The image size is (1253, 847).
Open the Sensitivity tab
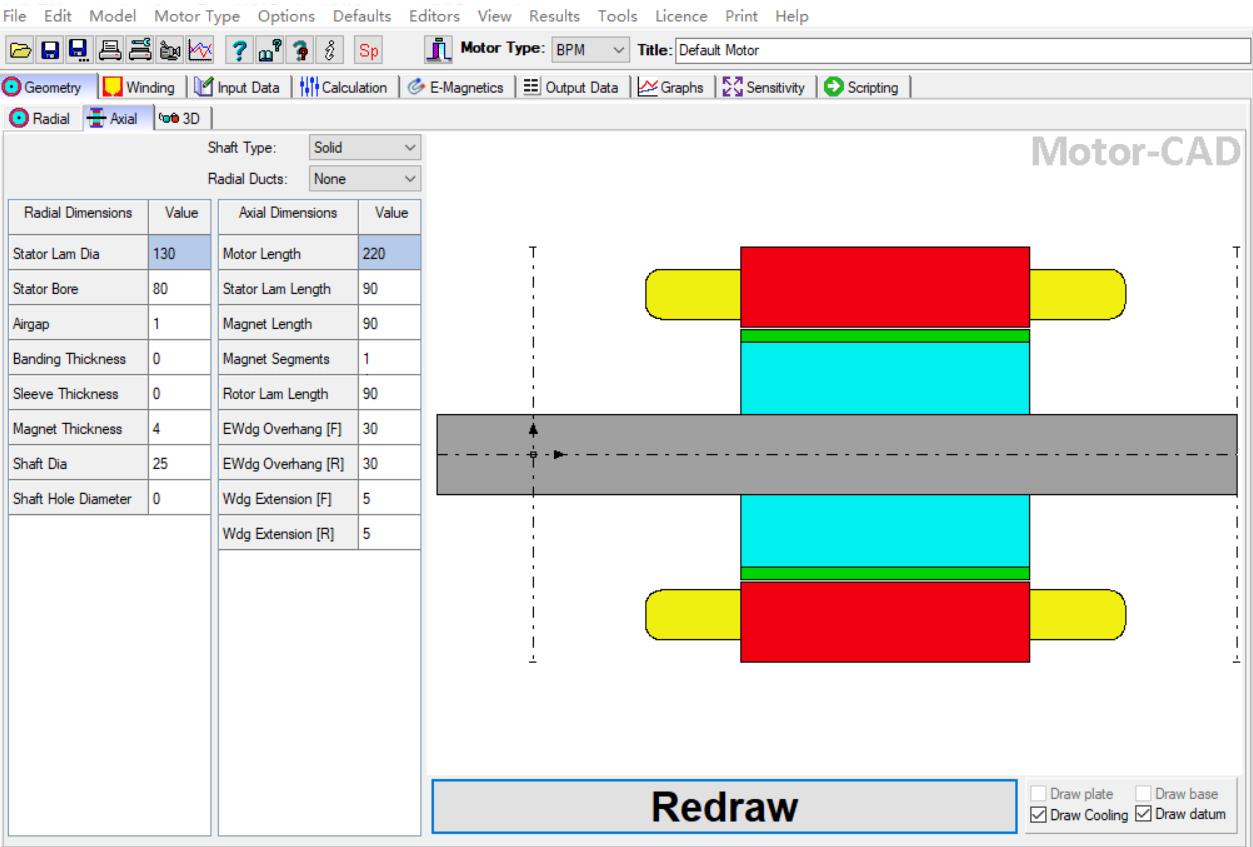766,87
